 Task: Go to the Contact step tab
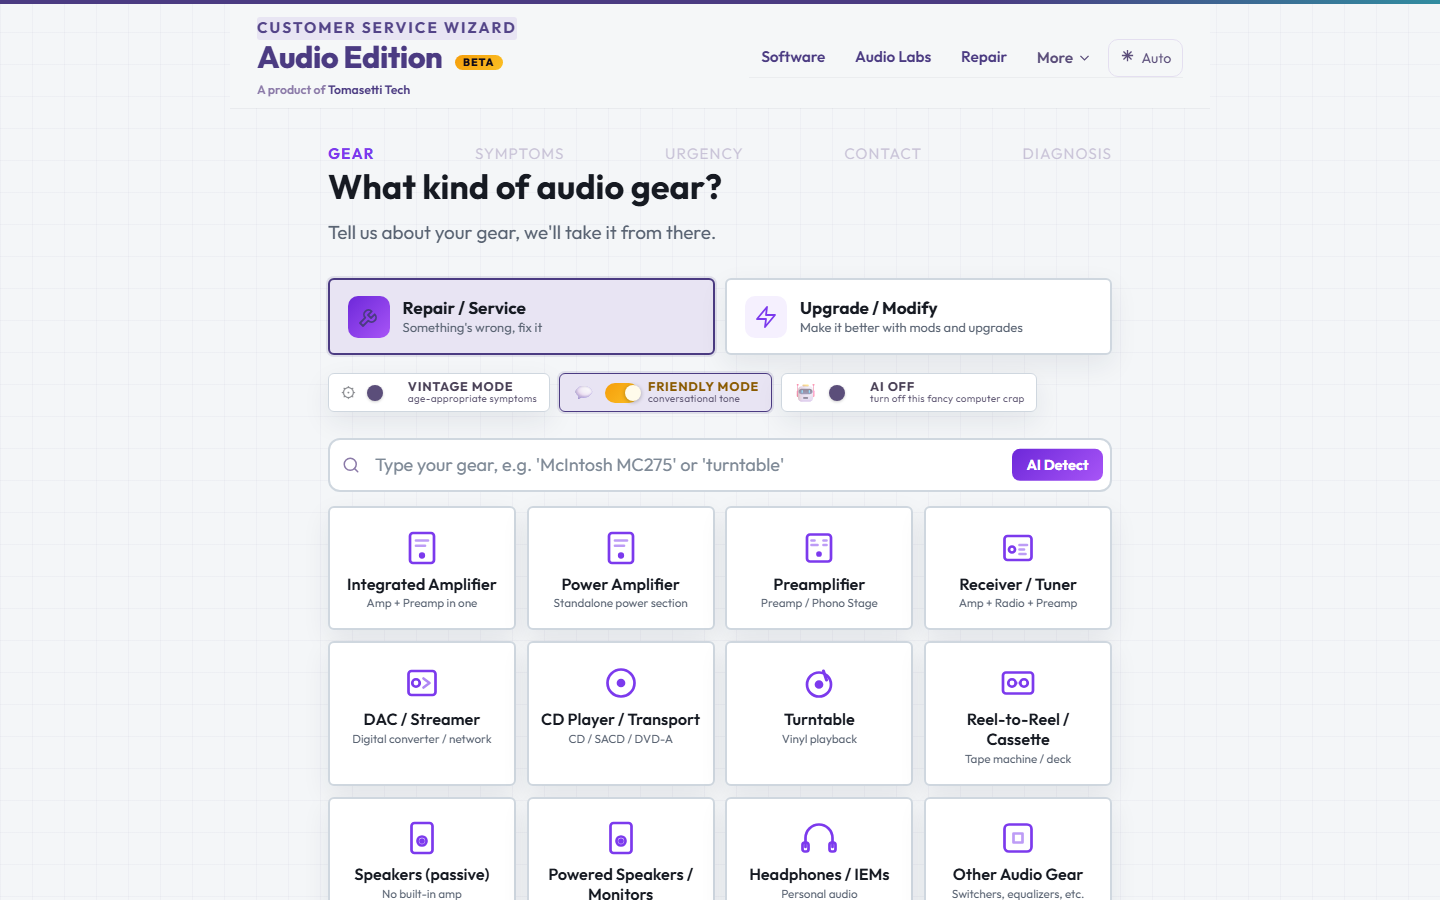[x=882, y=154]
